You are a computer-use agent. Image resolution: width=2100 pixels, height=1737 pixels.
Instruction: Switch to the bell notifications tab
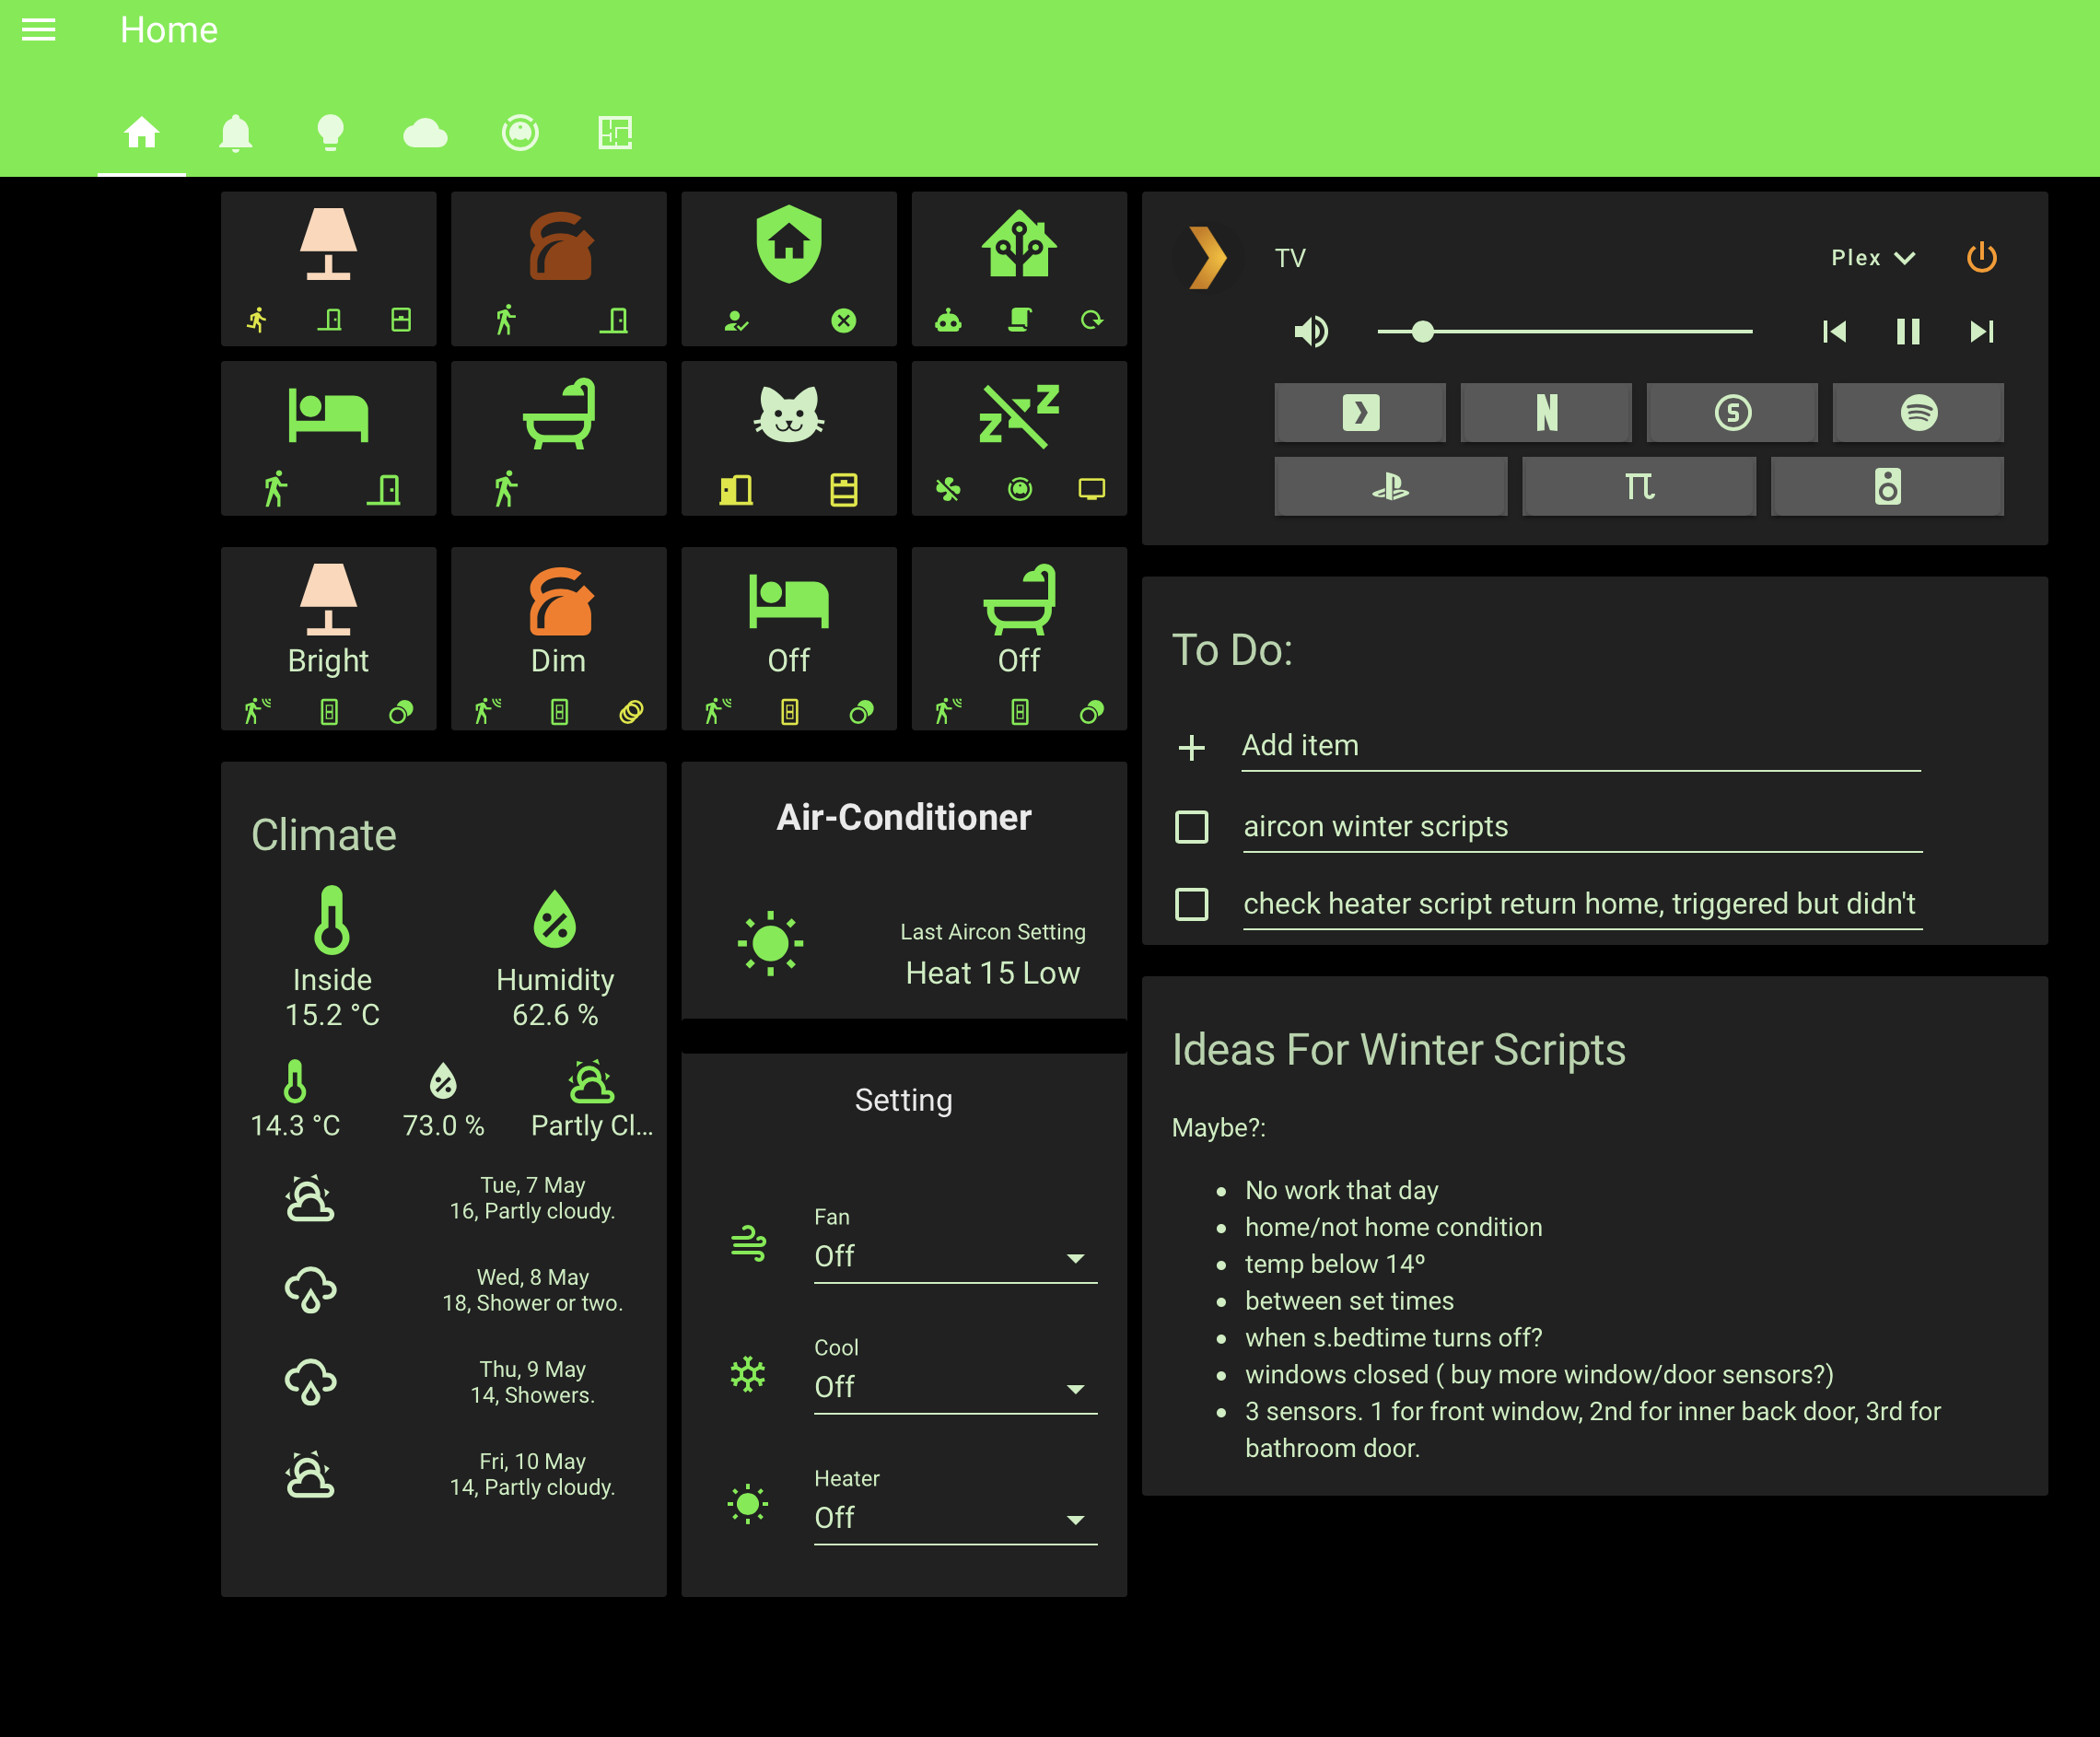pos(235,133)
